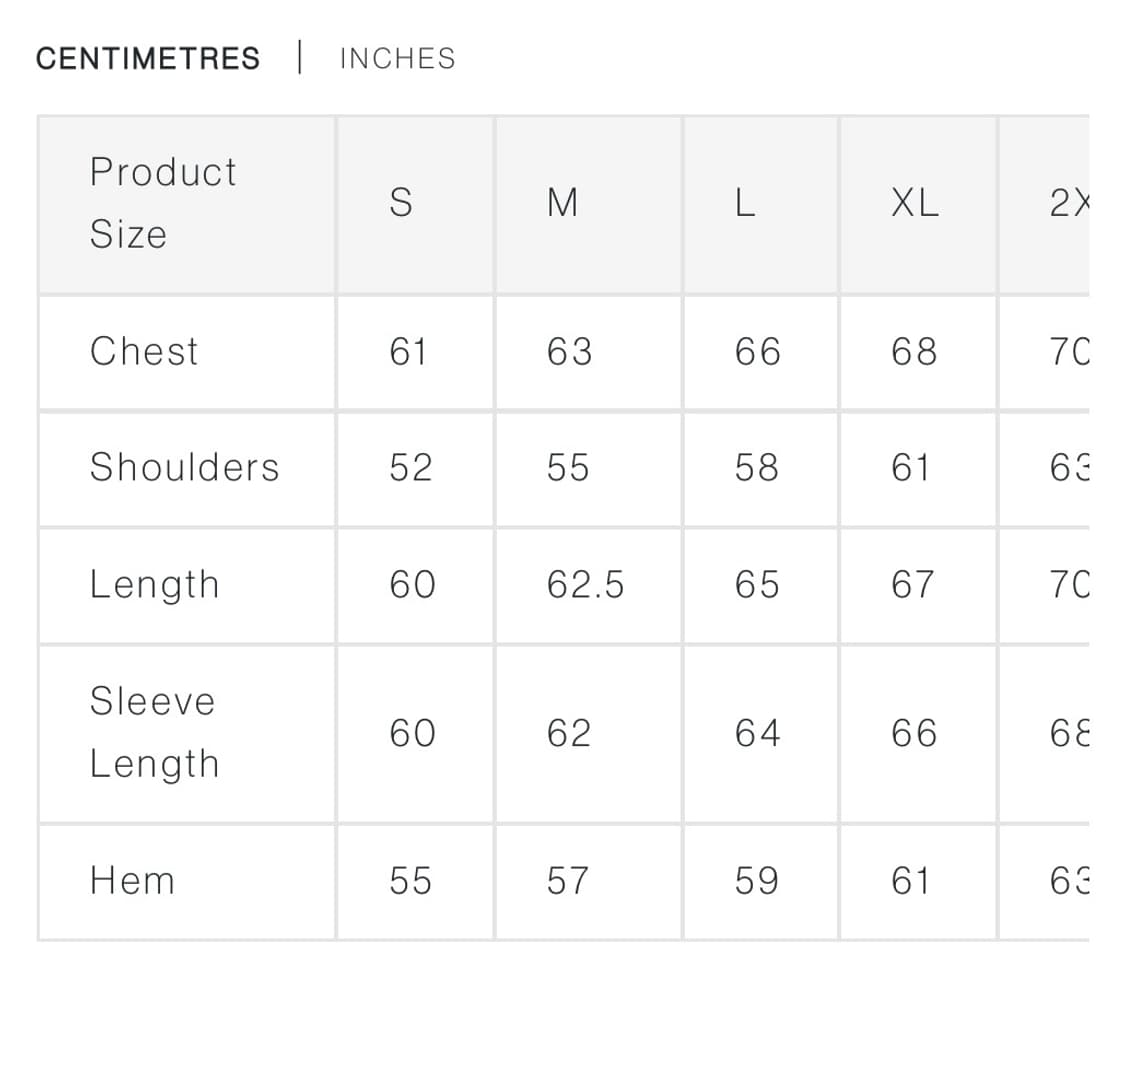This screenshot has width=1125, height=1070.
Task: Click the Product Size header cell
Action: (163, 203)
